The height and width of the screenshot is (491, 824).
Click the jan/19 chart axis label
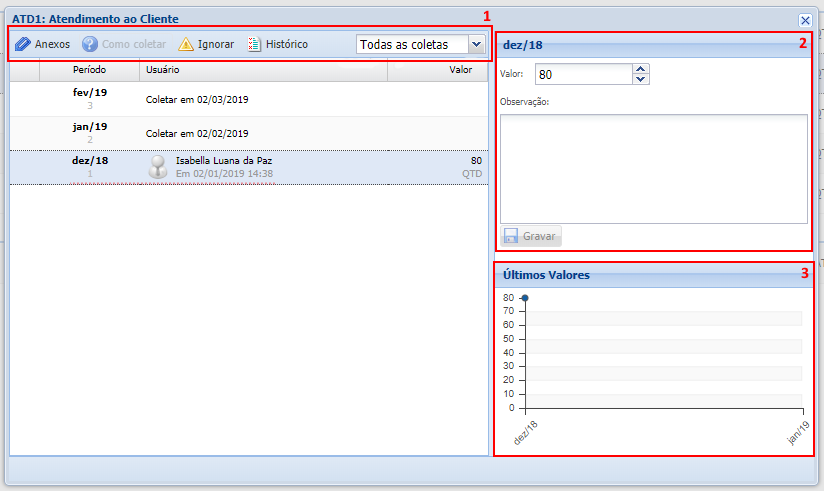(798, 433)
